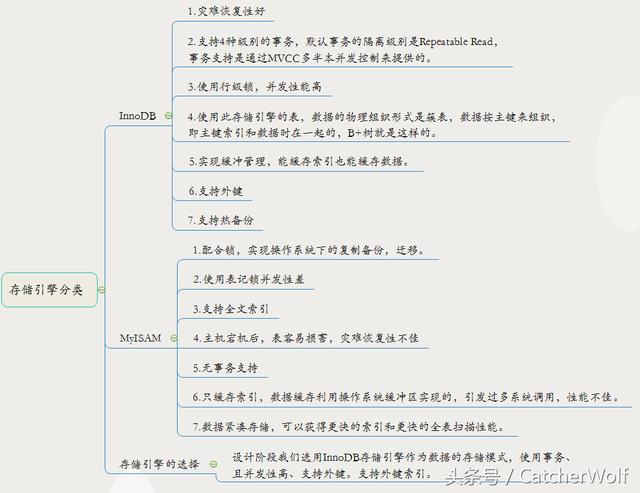This screenshot has width=640, height=493.
Task: Click the 5.实现缓冲管理 subtopic
Action: coord(297,160)
